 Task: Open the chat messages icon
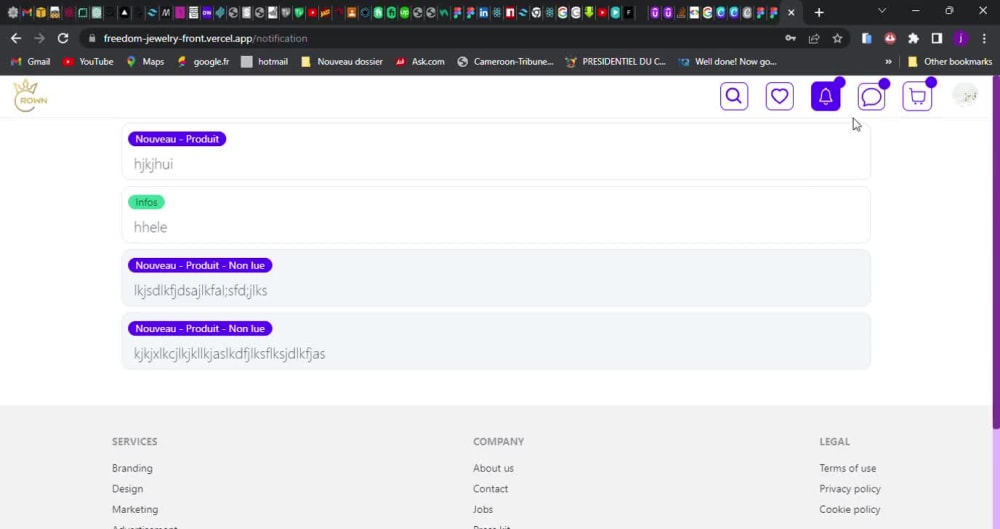[x=871, y=96]
